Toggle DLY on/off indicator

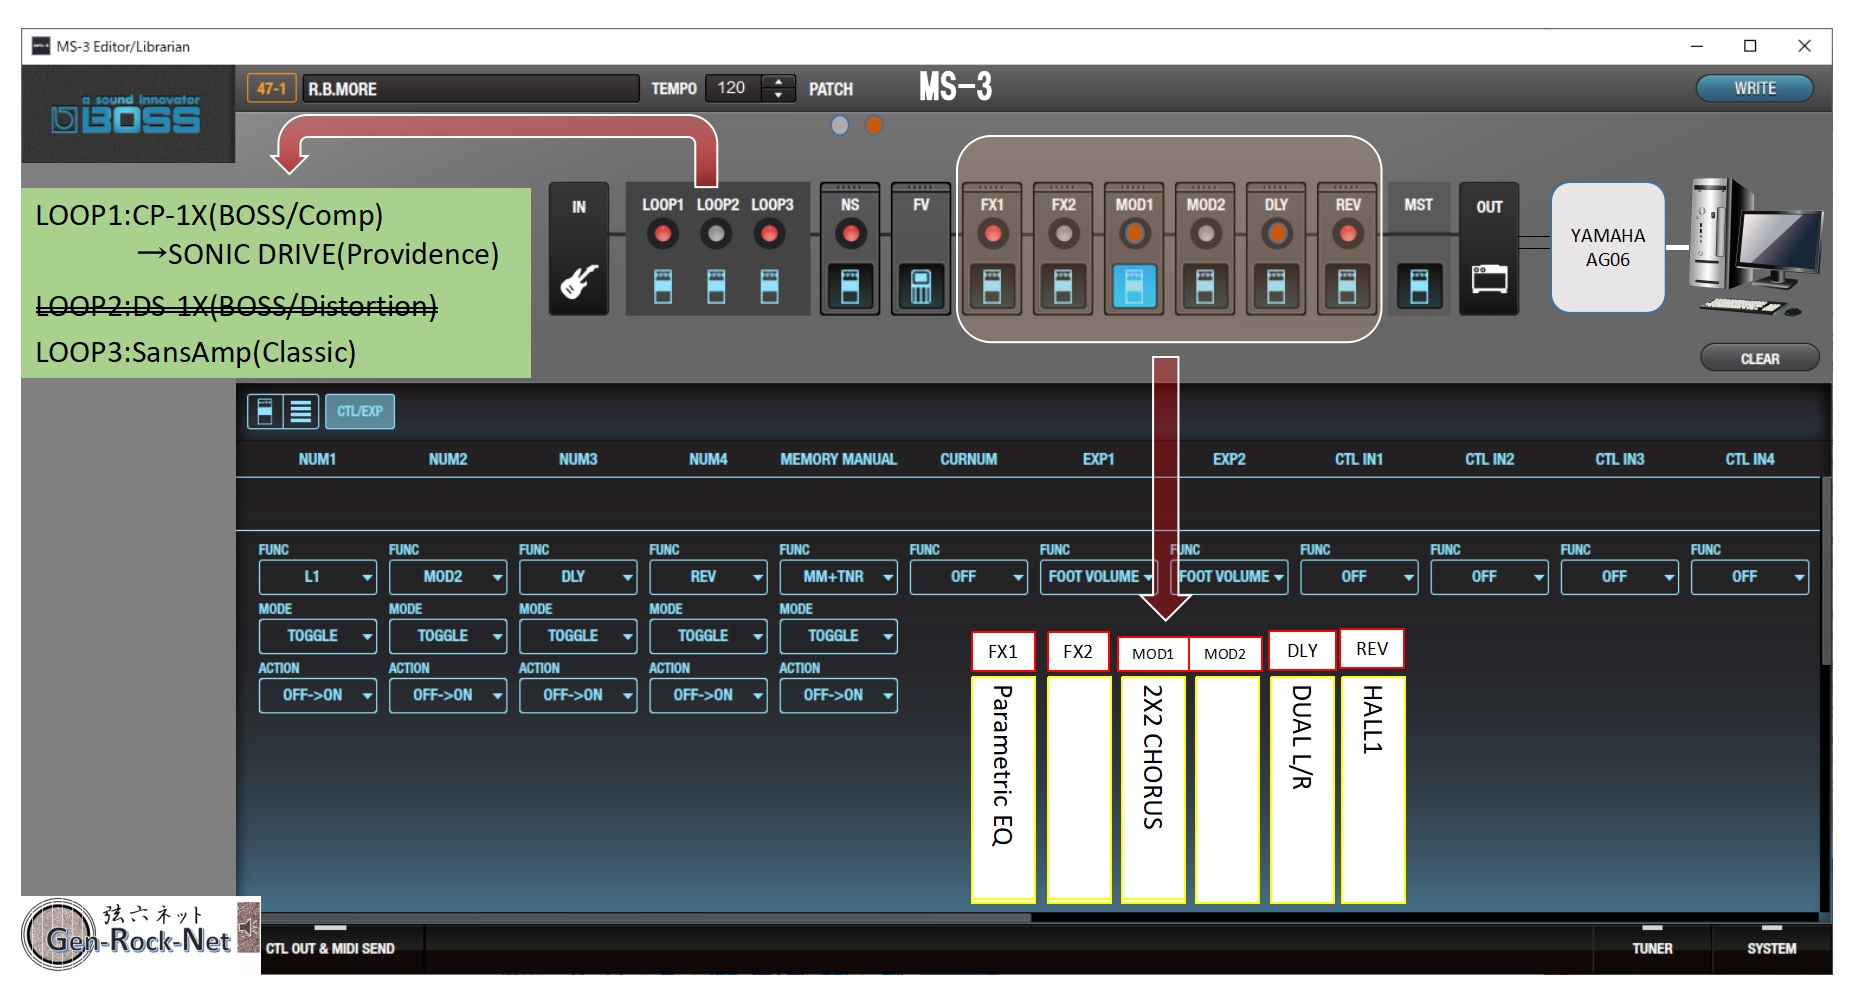[x=1276, y=234]
